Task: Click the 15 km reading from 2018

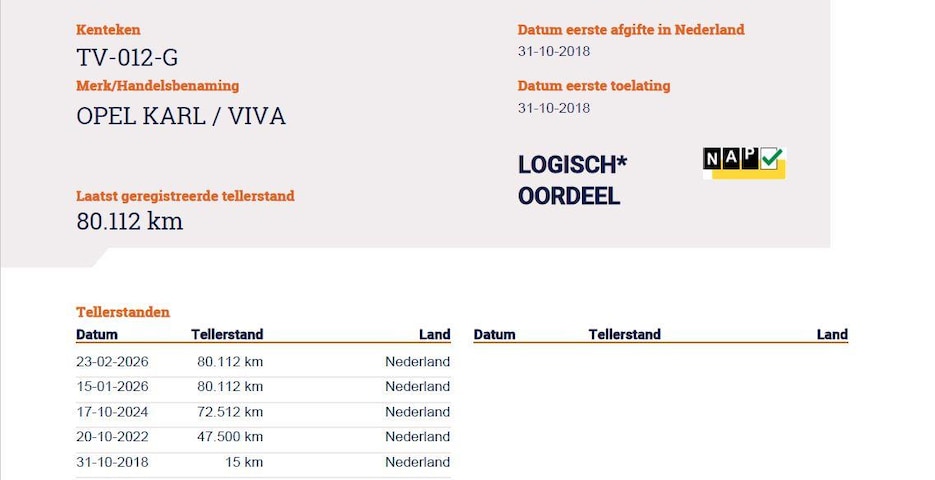Action: (244, 462)
